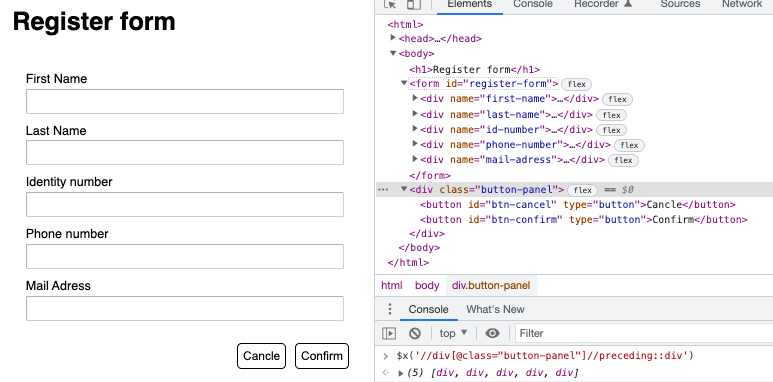
Task: Click the Cancle button on the form
Action: point(261,356)
